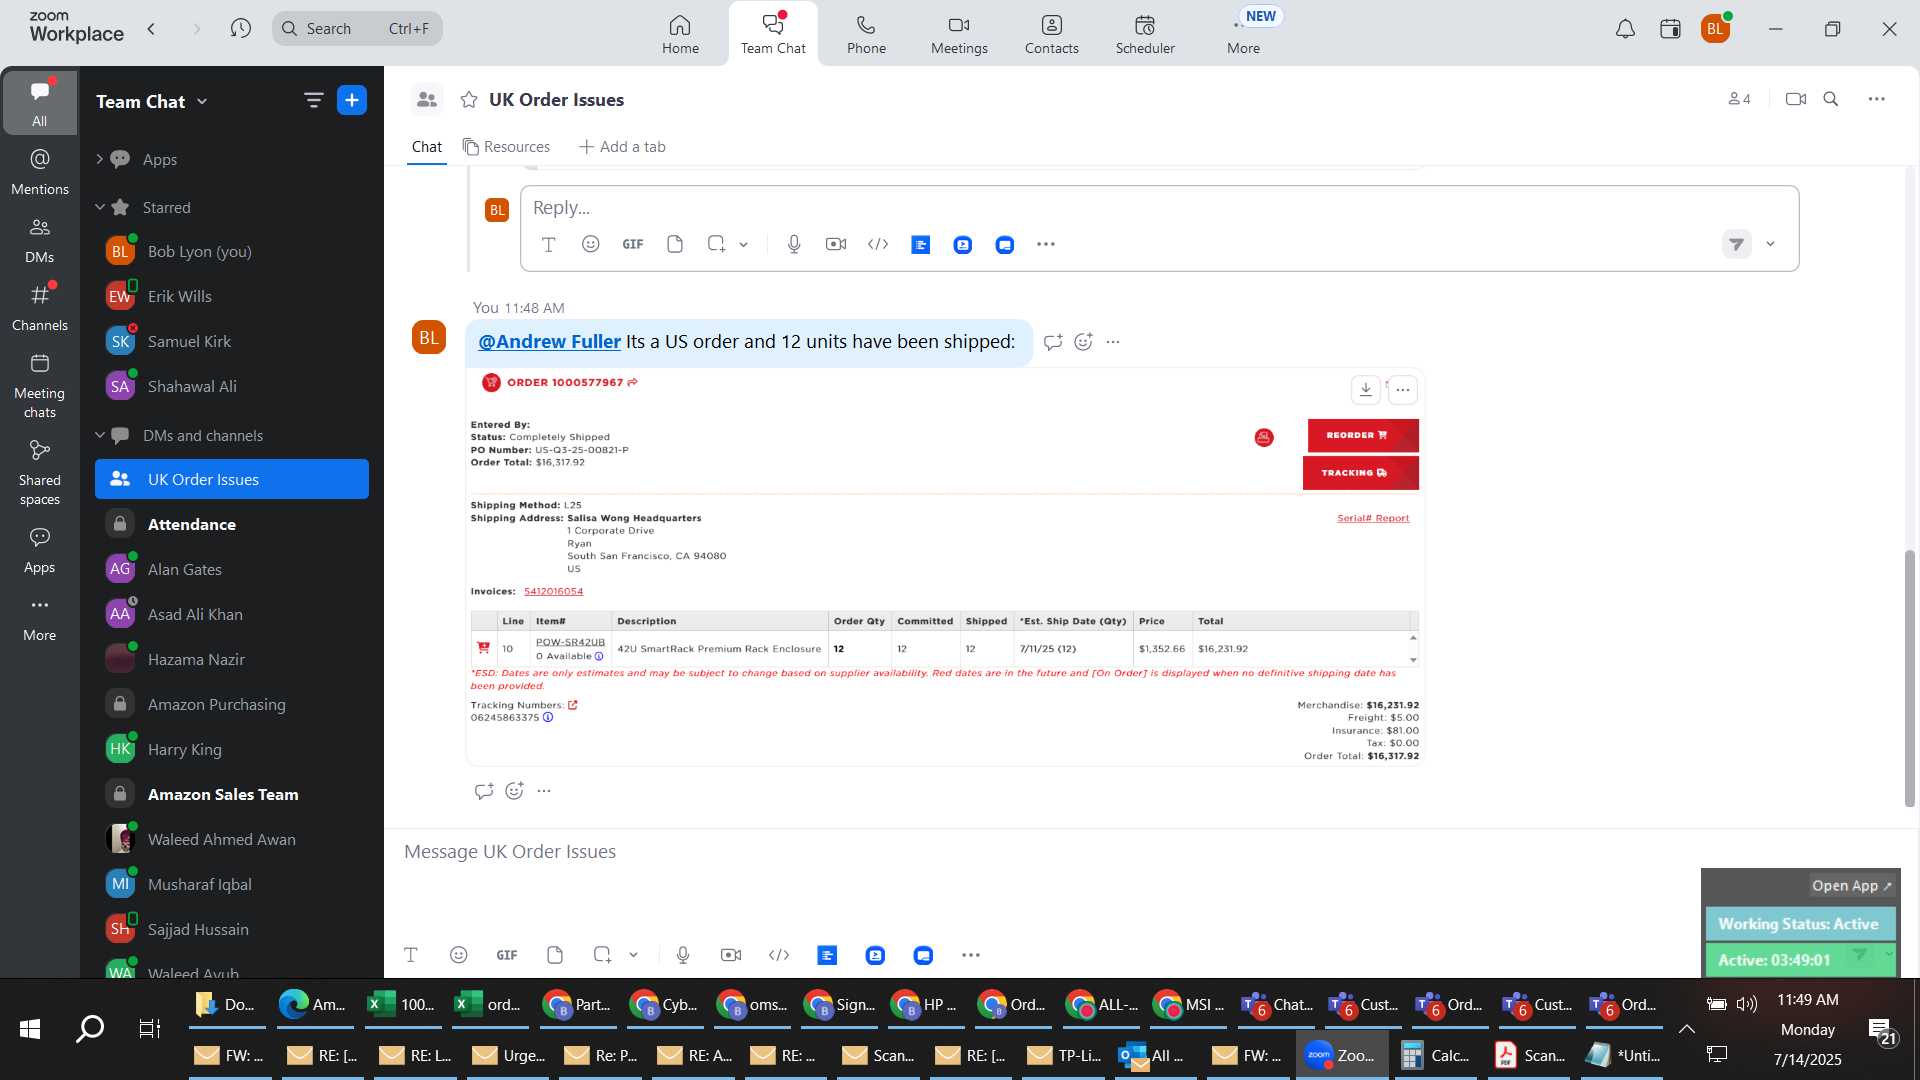This screenshot has height=1080, width=1920.
Task: View the channel members count icon
Action: [1739, 99]
